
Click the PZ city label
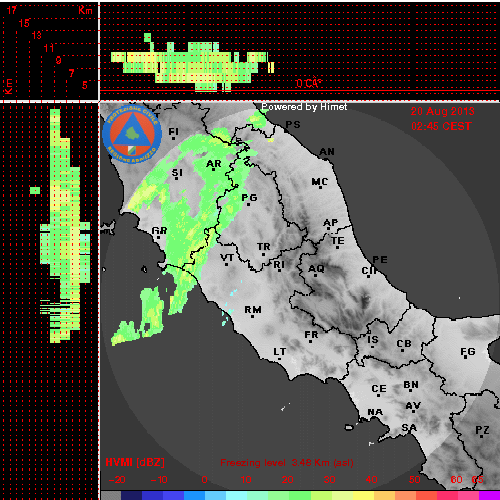pyautogui.click(x=482, y=430)
